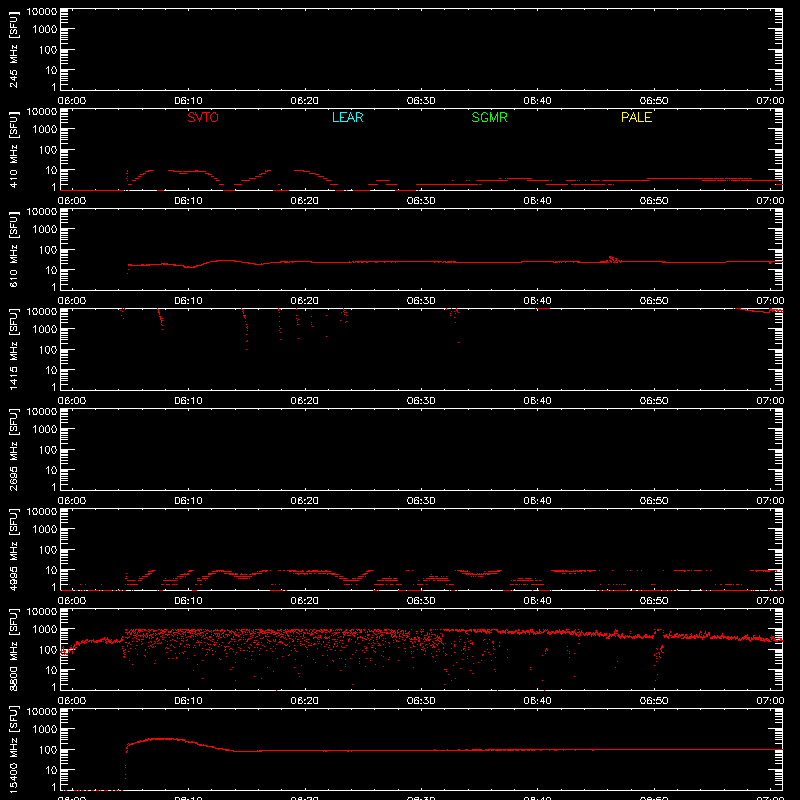This screenshot has width=800, height=800.
Task: Click the small burst near 06:46 on 610 MHz curve
Action: [x=612, y=260]
